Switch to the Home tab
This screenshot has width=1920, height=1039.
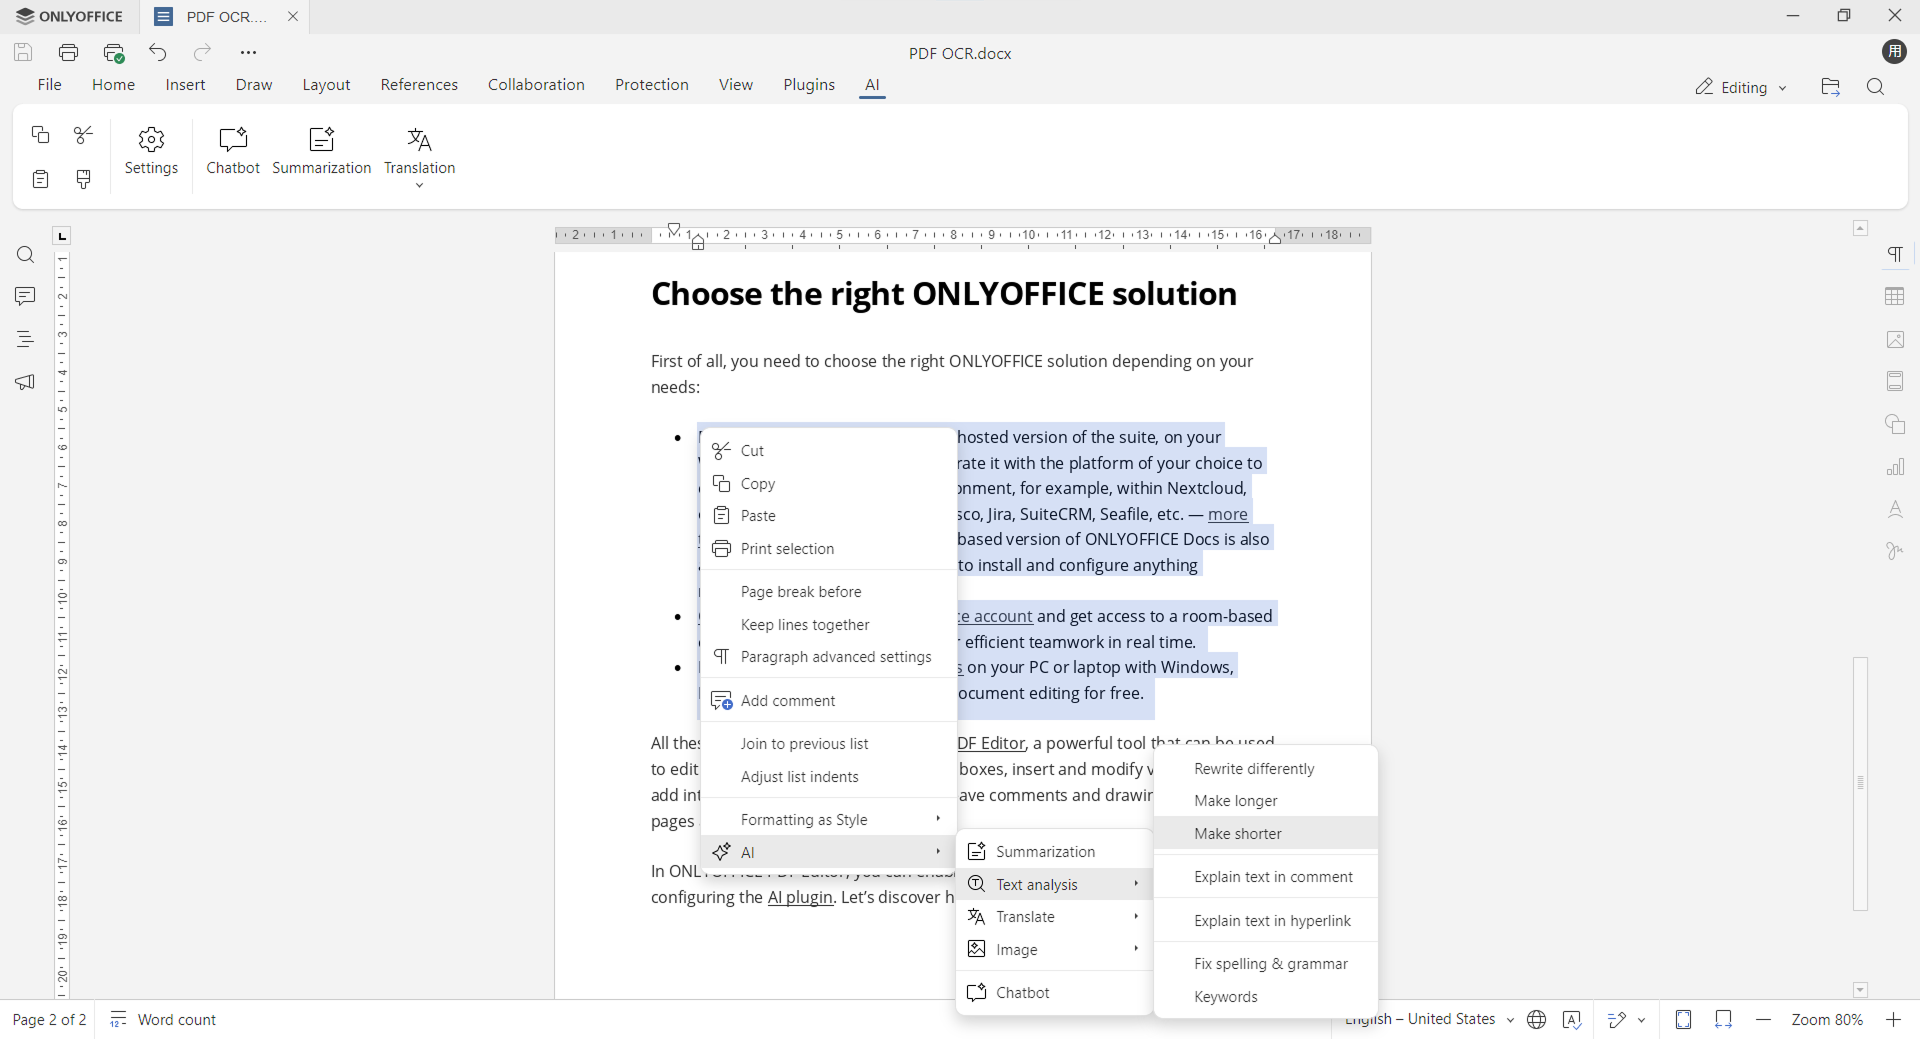[x=113, y=85]
